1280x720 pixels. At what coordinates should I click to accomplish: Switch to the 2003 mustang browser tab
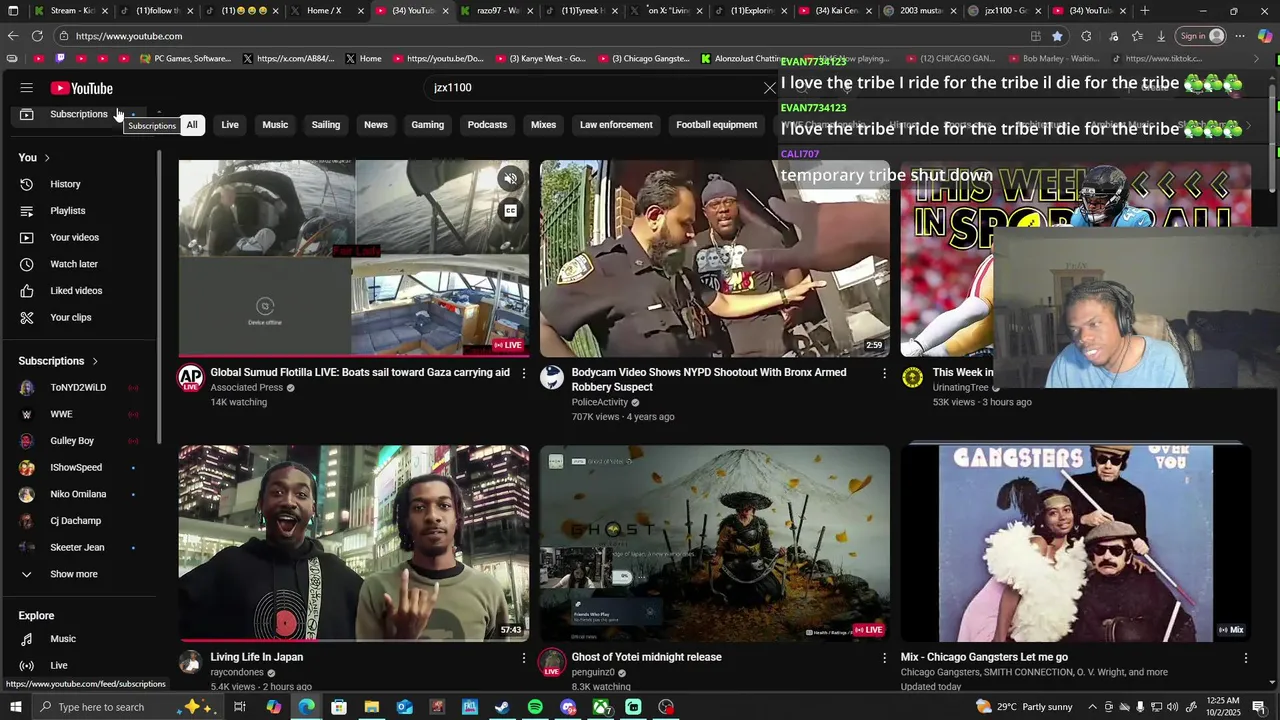point(921,11)
